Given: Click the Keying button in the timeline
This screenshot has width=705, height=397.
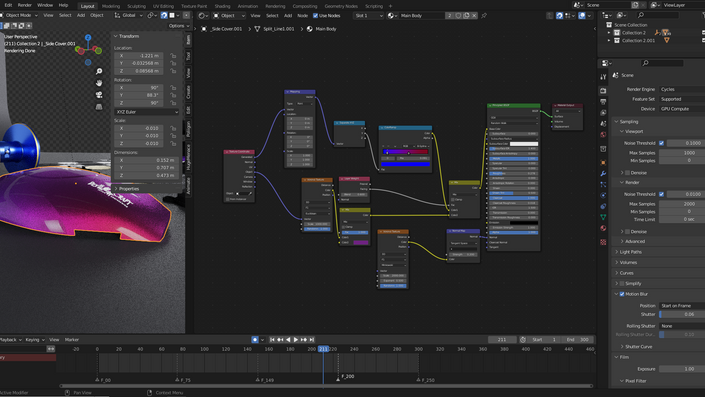Looking at the screenshot, I should 34,340.
